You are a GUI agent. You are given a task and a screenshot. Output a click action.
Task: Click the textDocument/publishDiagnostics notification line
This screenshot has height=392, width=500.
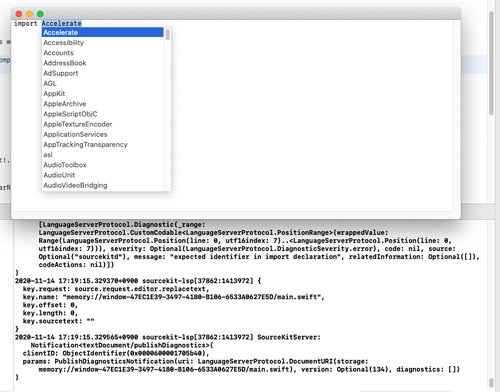pos(122,345)
